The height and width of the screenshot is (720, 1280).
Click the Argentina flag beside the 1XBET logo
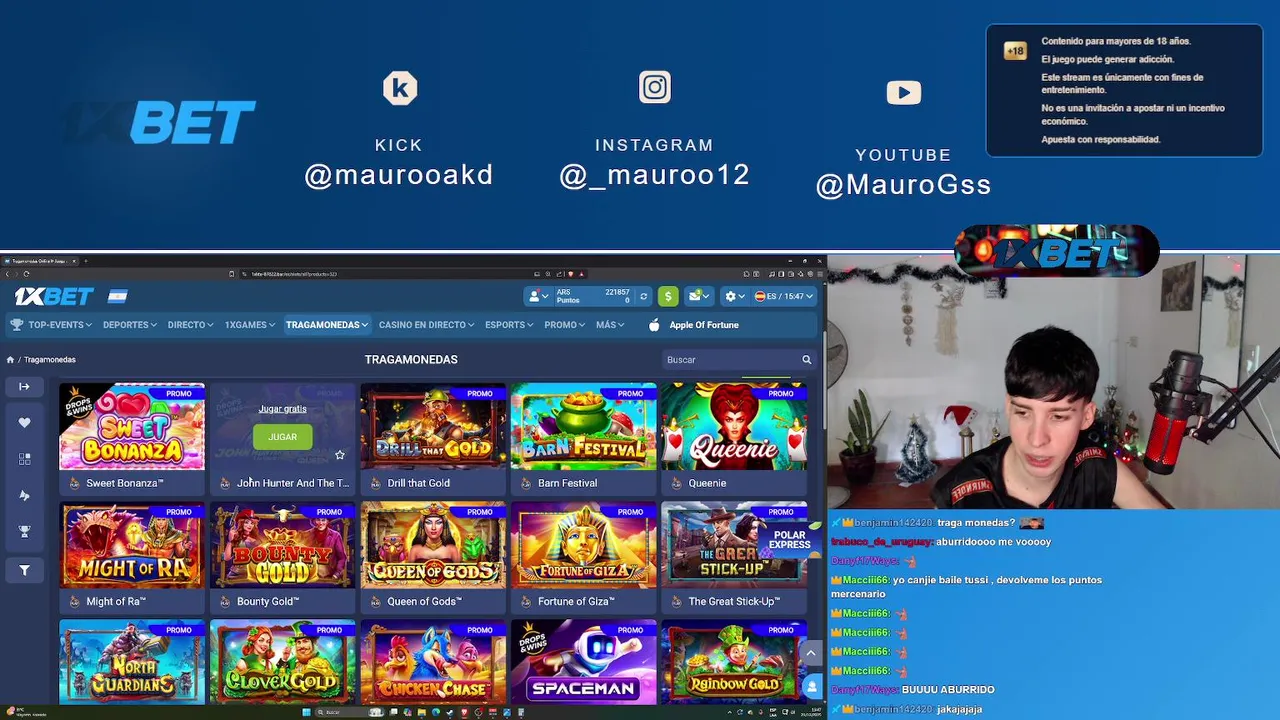pos(117,296)
